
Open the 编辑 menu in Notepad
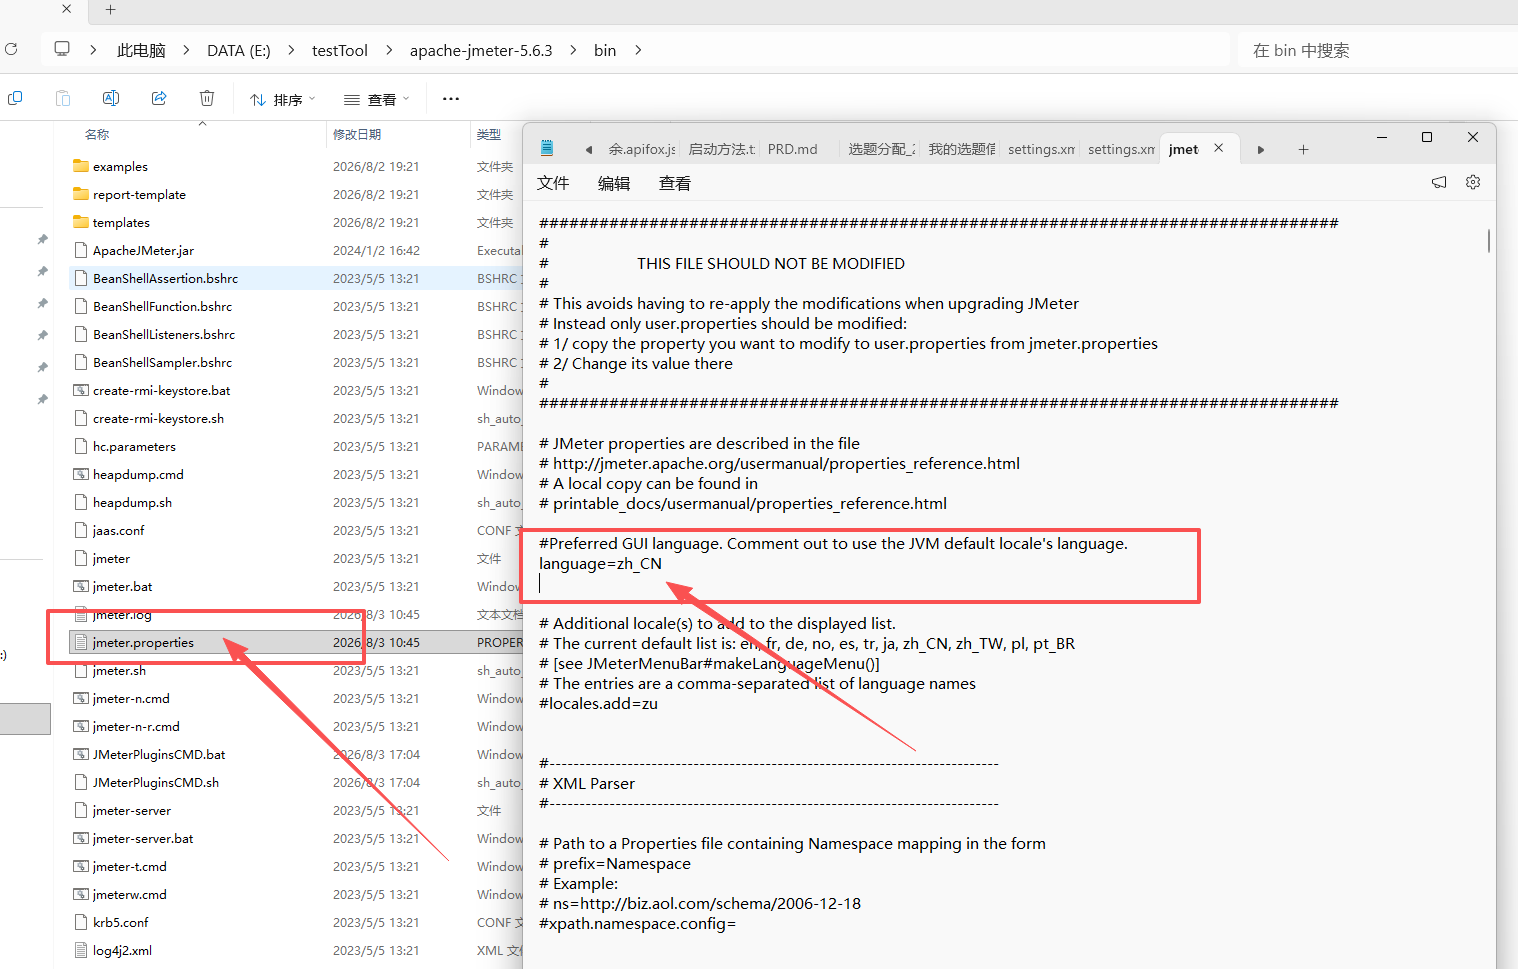[614, 183]
